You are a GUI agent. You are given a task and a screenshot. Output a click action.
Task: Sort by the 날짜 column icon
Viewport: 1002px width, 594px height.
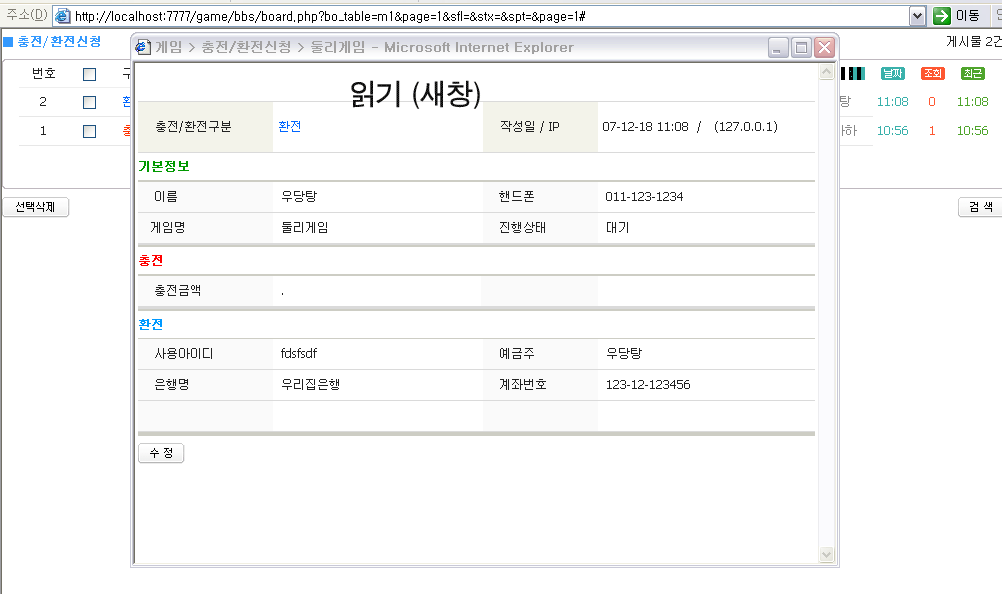pyautogui.click(x=891, y=73)
